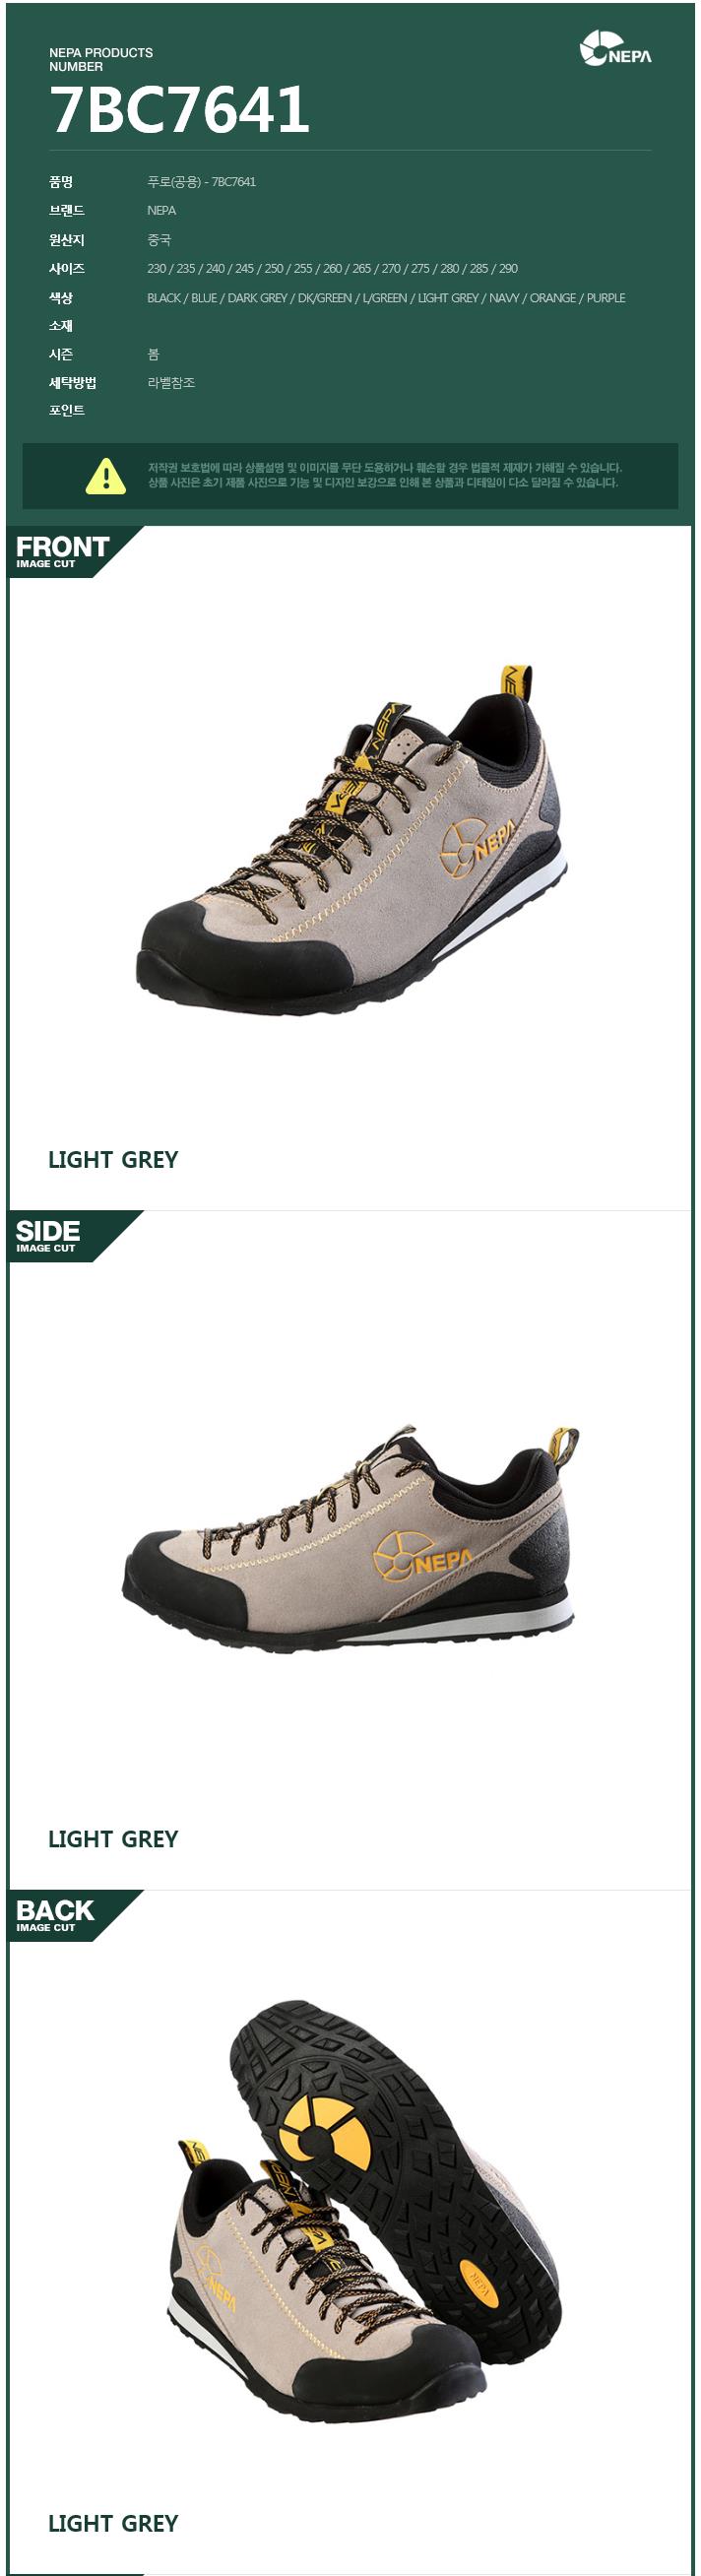The height and width of the screenshot is (2576, 701).
Task: Click the size list starting with 230
Action: pyautogui.click(x=332, y=268)
